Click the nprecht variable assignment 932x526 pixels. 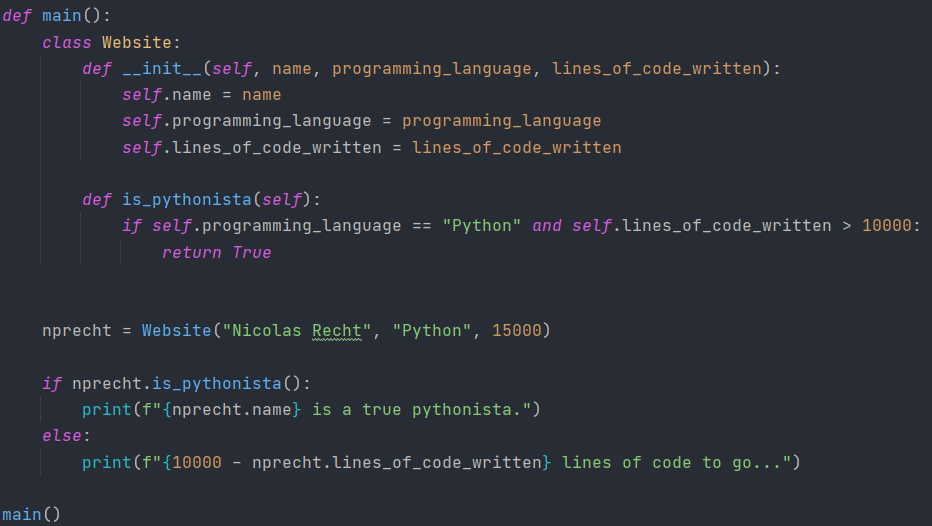296,330
